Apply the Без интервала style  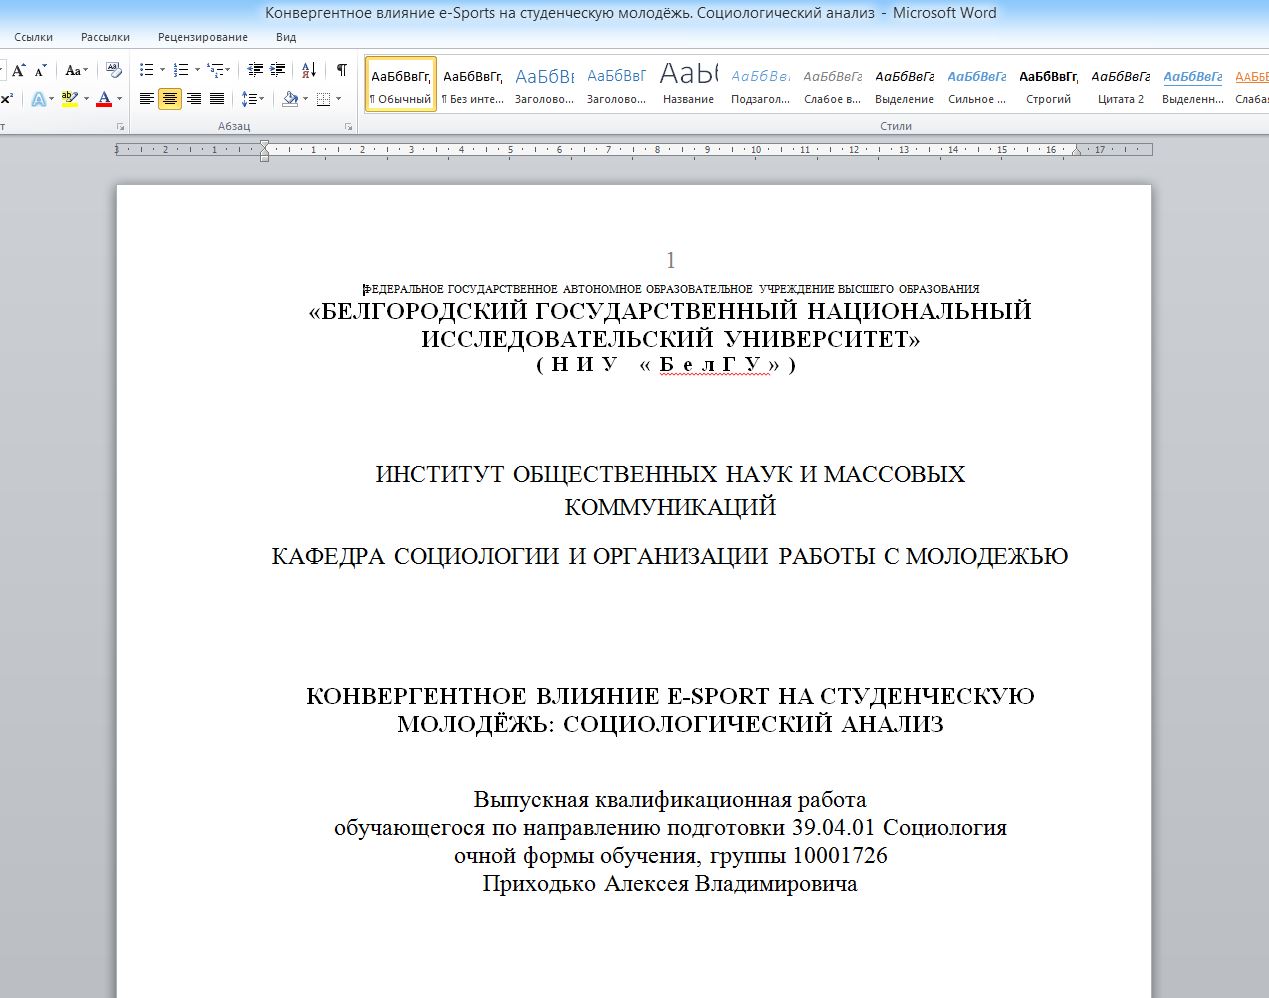coord(473,84)
